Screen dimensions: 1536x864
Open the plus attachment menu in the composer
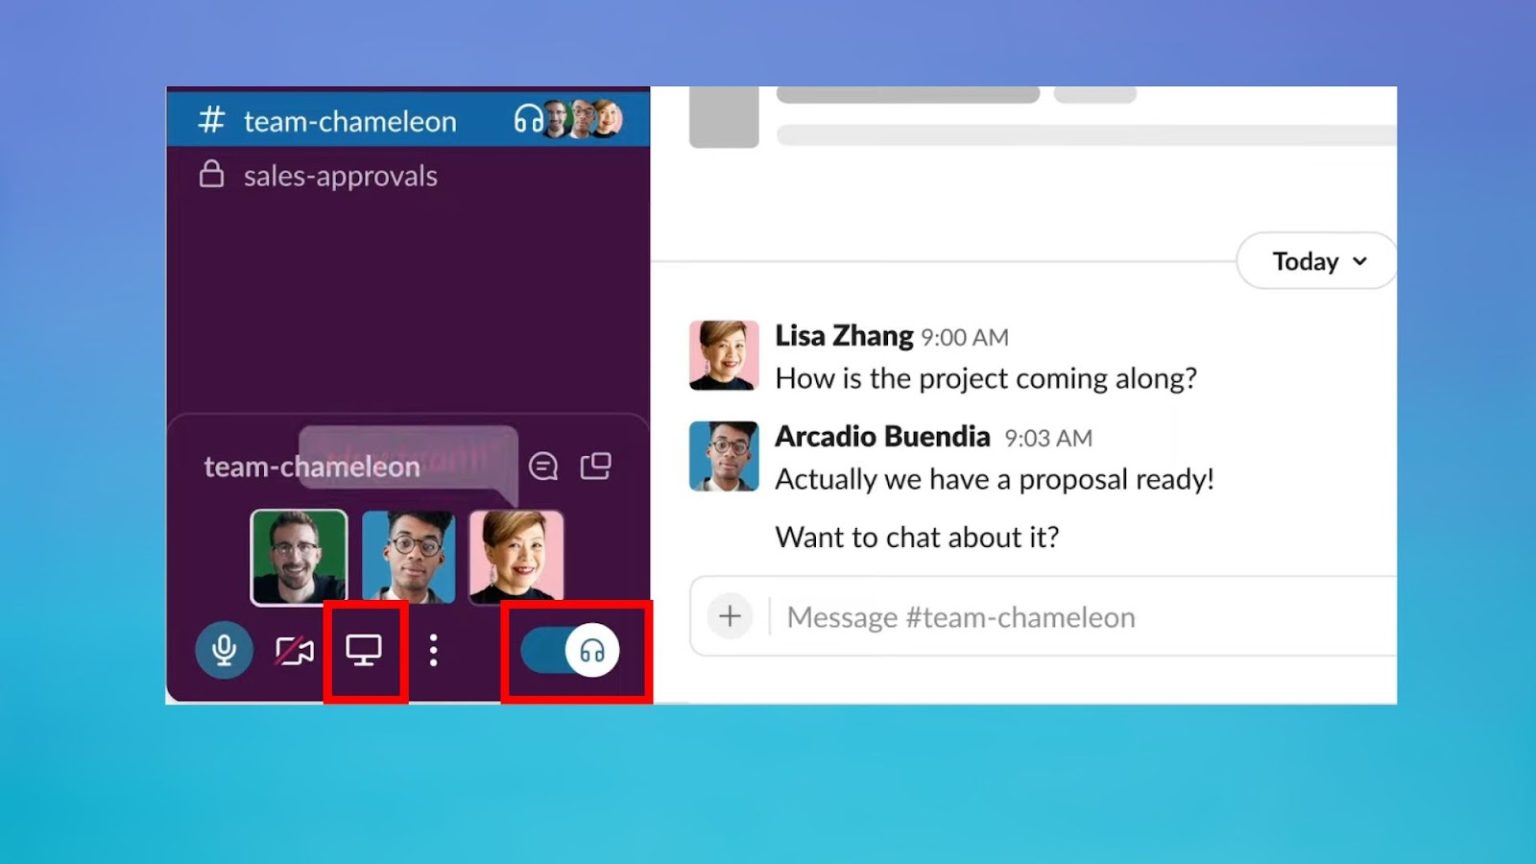[729, 616]
